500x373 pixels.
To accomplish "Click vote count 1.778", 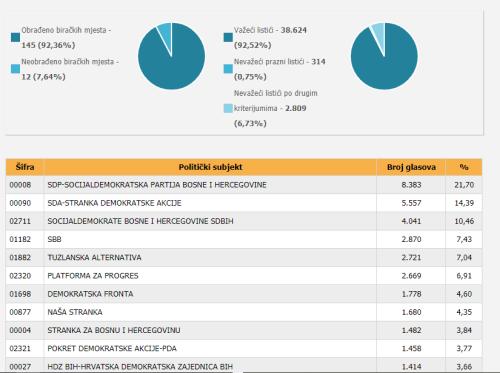I will [x=411, y=294].
